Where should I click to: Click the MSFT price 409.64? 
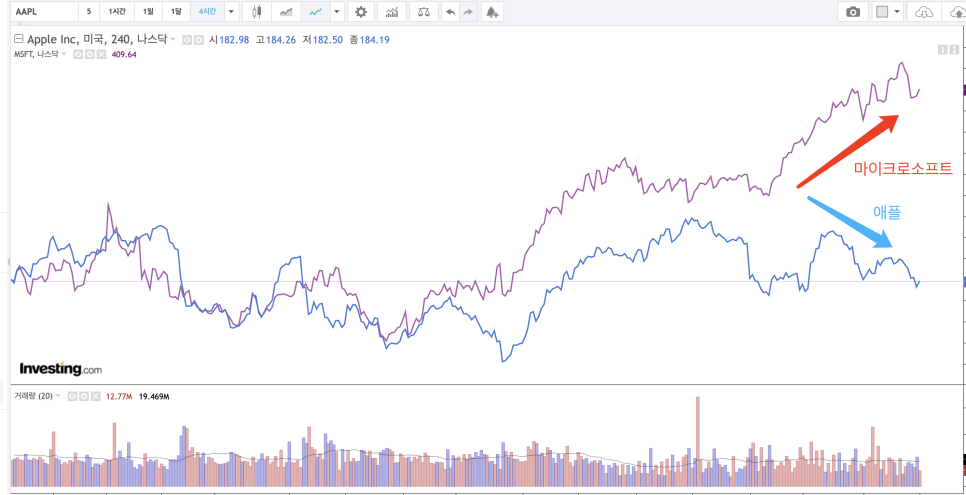[123, 54]
